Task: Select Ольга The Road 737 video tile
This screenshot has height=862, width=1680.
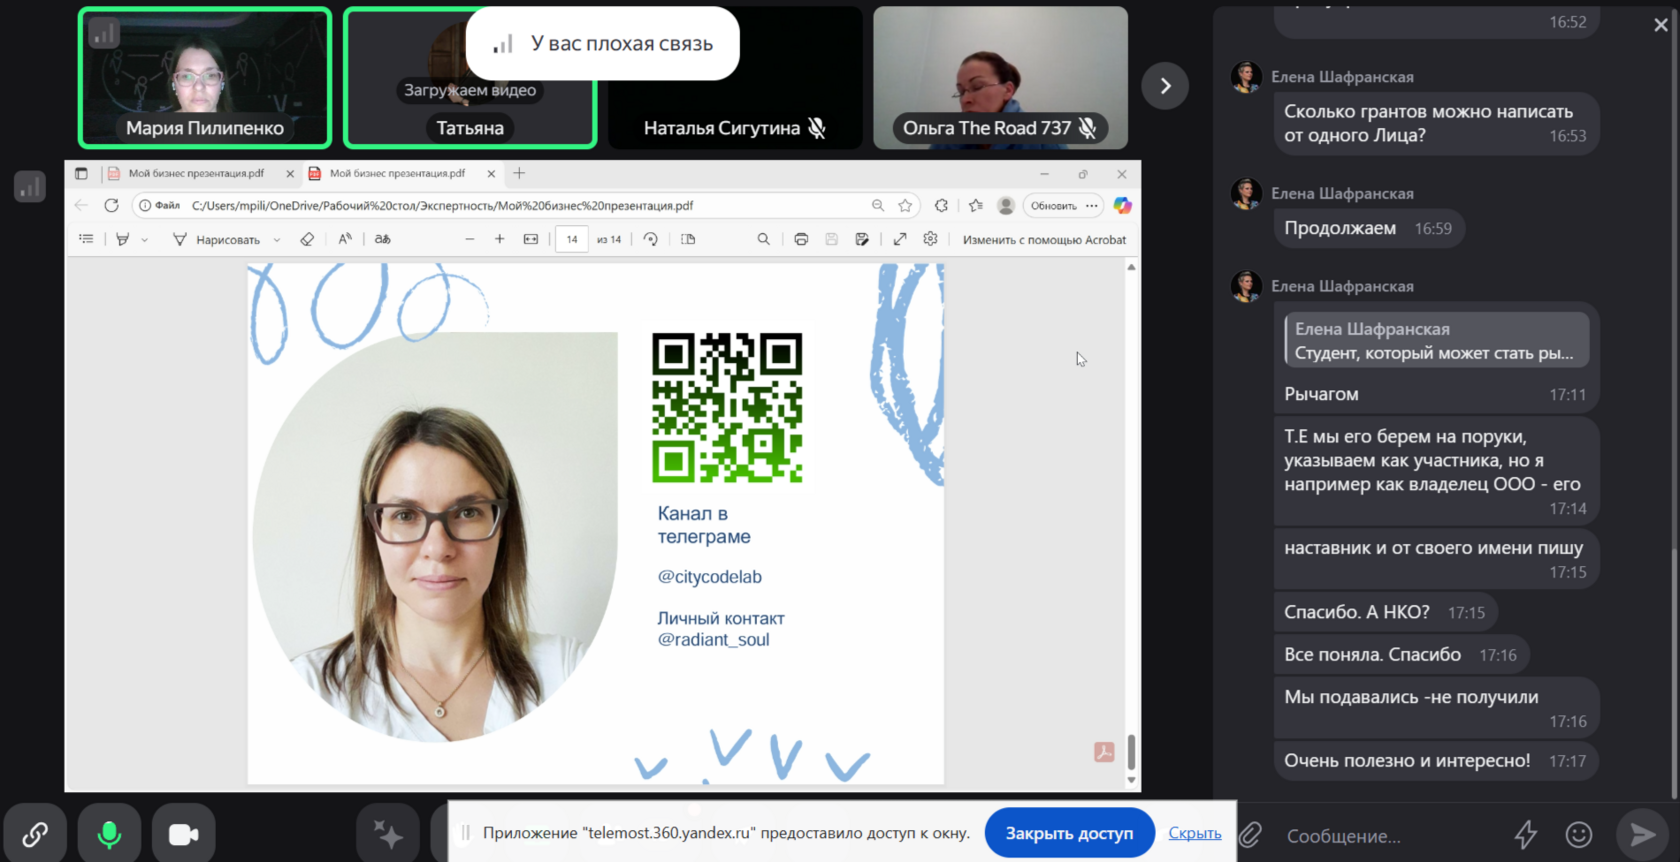Action: [x=1000, y=78]
